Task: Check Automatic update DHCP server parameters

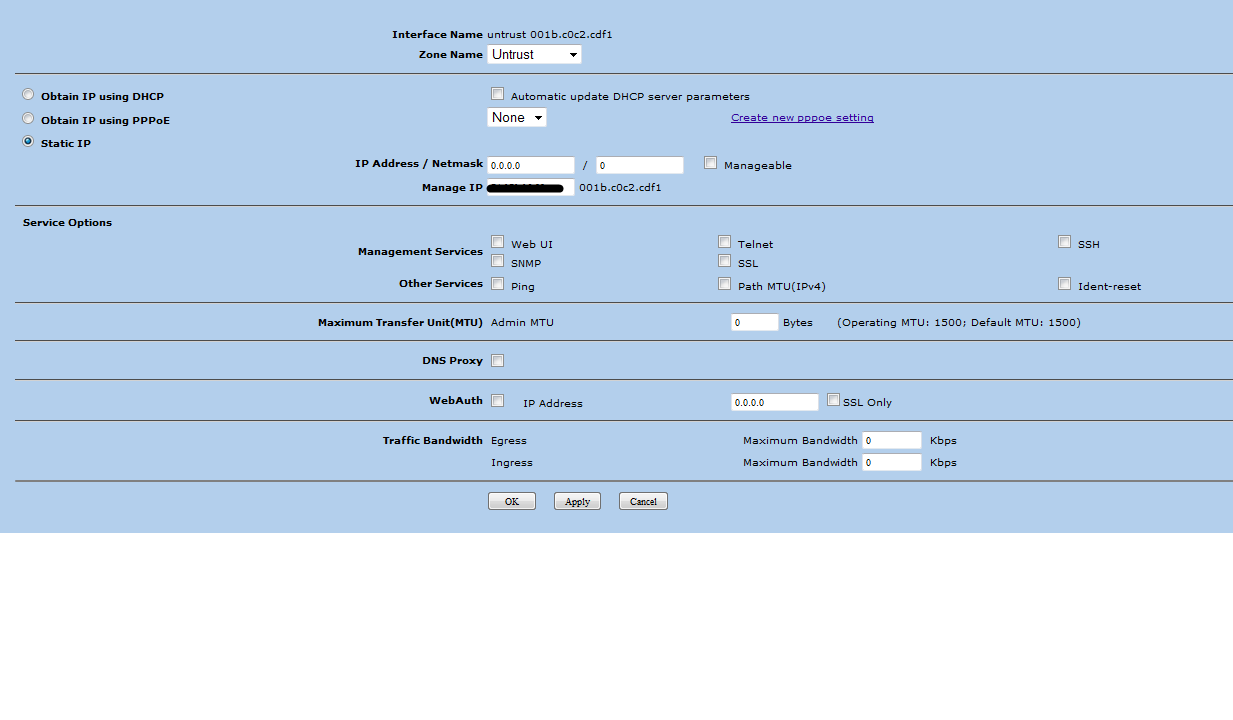Action: [497, 93]
